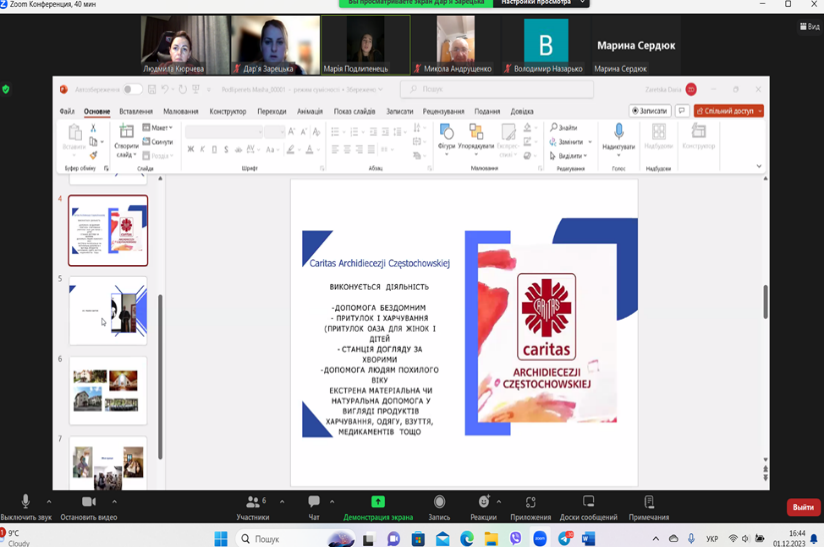Click the Фігури shapes icon in ribbon

pos(446,134)
